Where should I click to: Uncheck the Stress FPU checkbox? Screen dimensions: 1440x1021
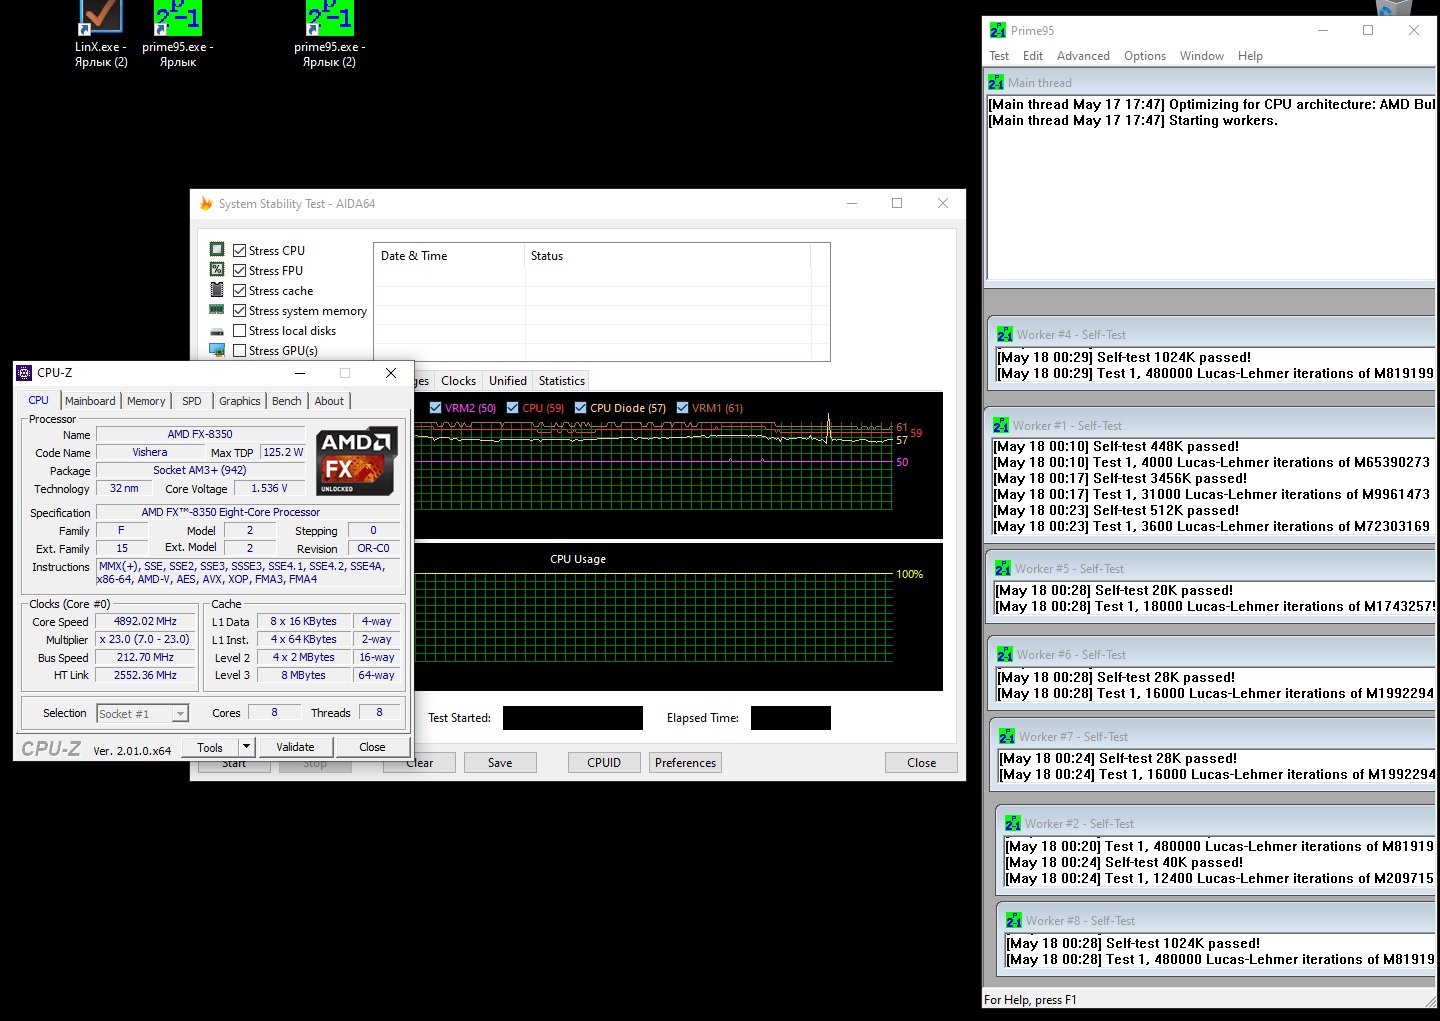click(x=240, y=270)
